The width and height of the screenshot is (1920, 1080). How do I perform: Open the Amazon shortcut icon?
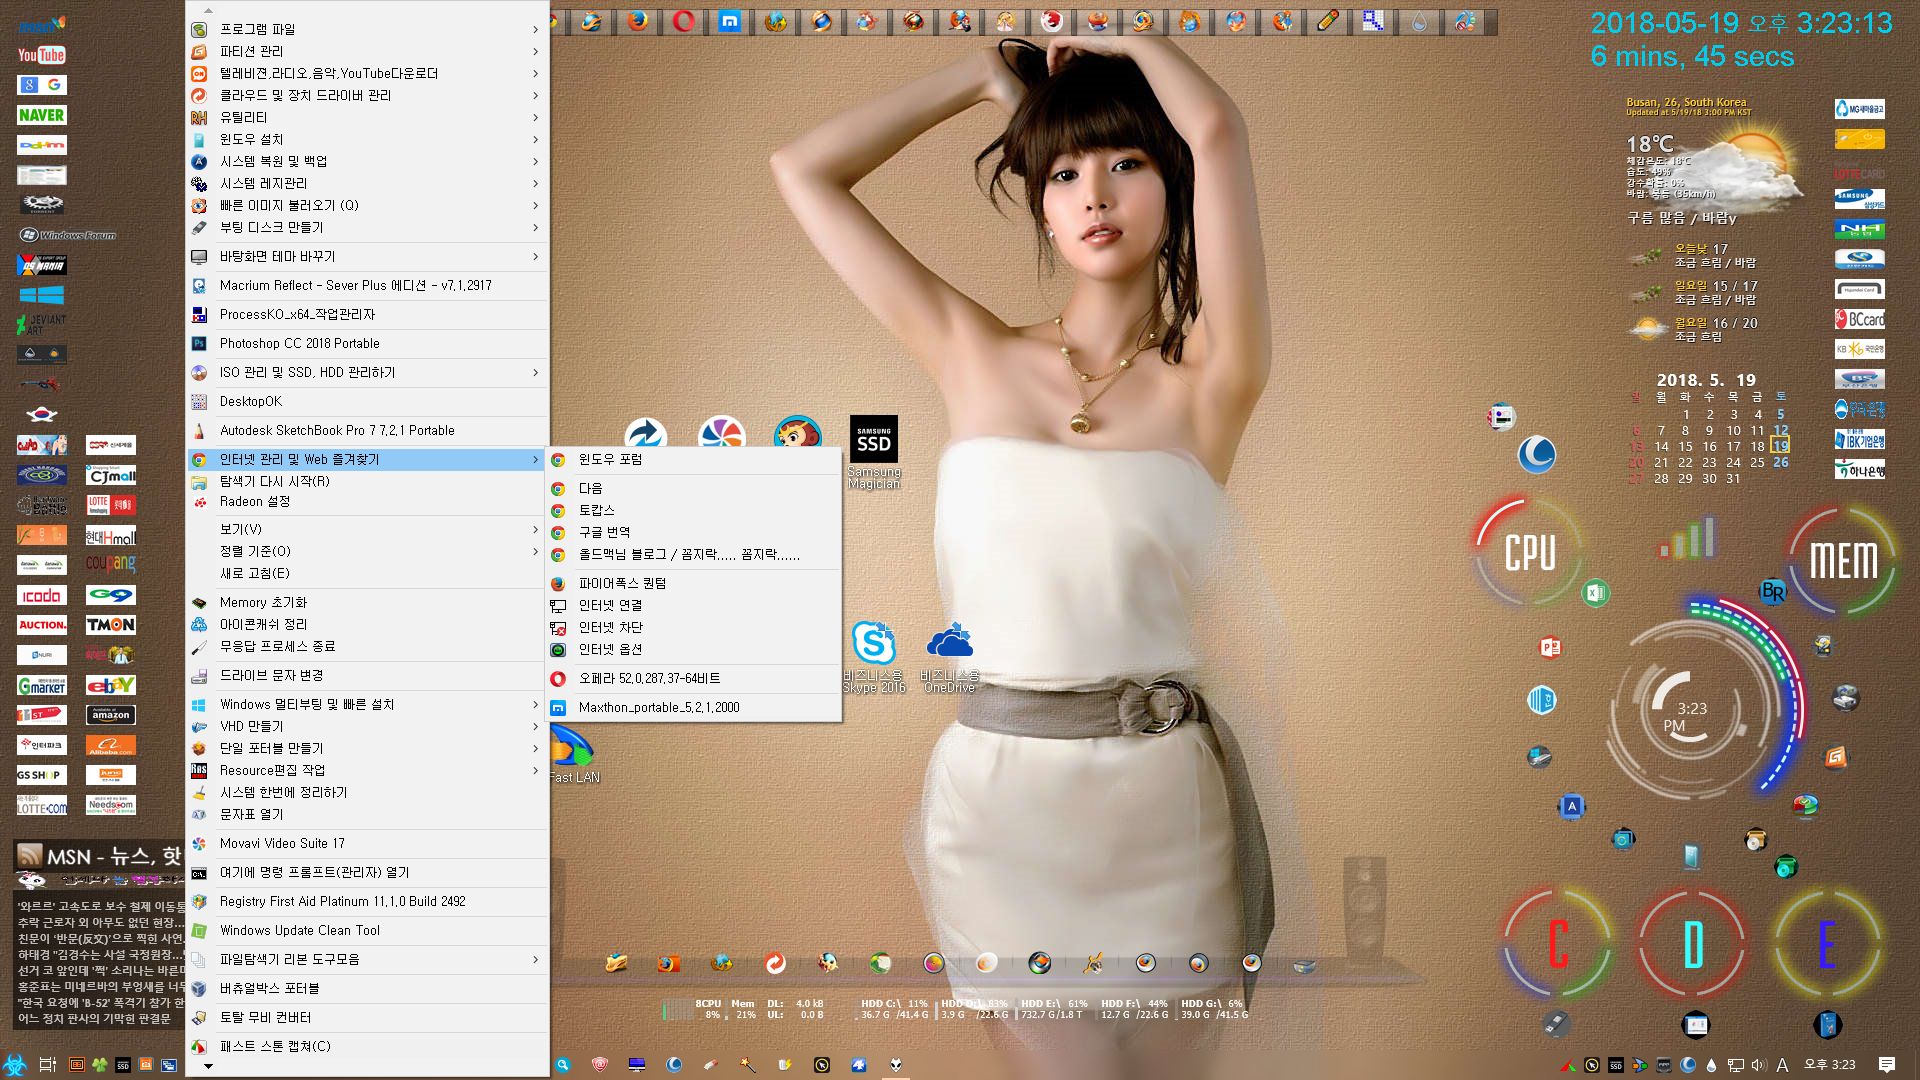(111, 715)
